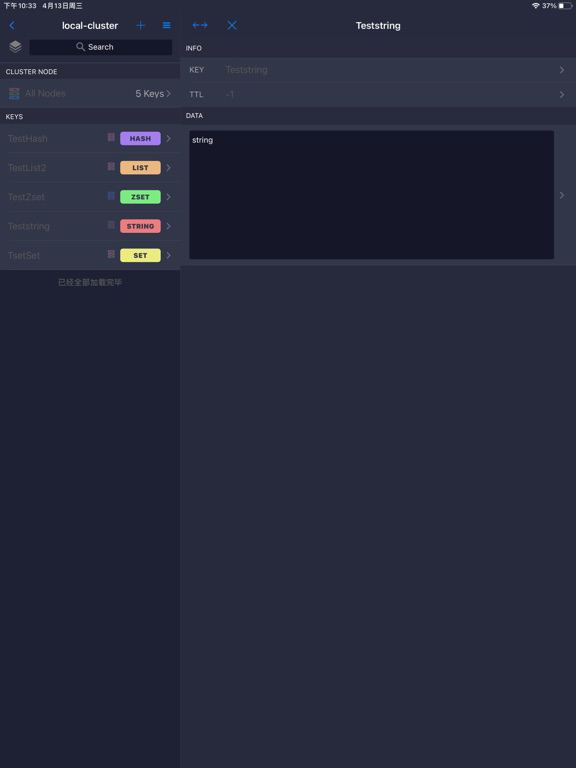
Task: Open DATA section chevron
Action: pyautogui.click(x=562, y=195)
